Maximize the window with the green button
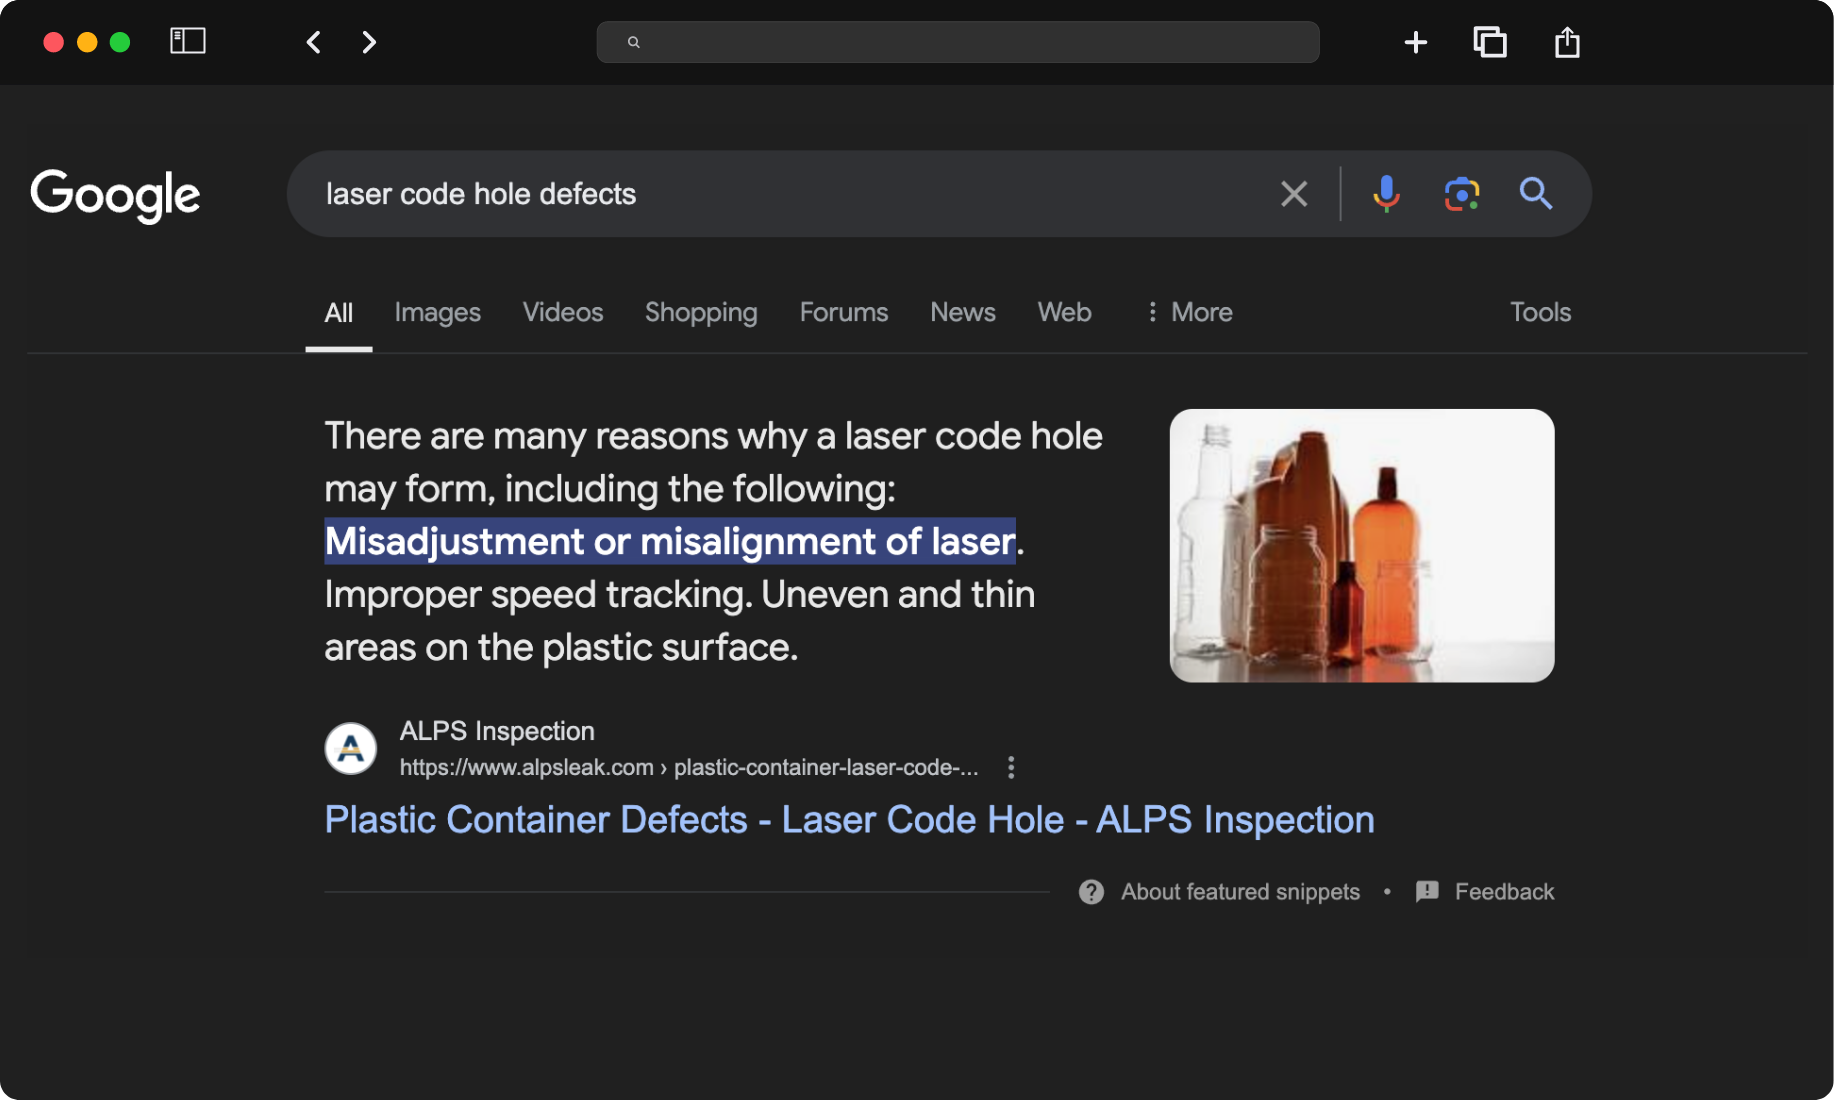This screenshot has width=1835, height=1100. [120, 42]
